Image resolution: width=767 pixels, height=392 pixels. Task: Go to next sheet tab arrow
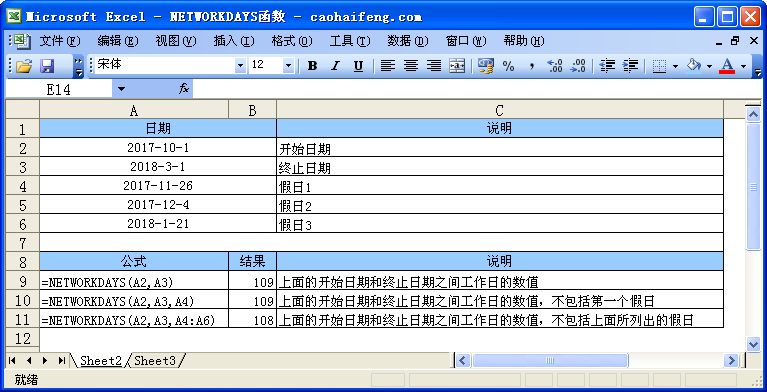click(x=45, y=361)
